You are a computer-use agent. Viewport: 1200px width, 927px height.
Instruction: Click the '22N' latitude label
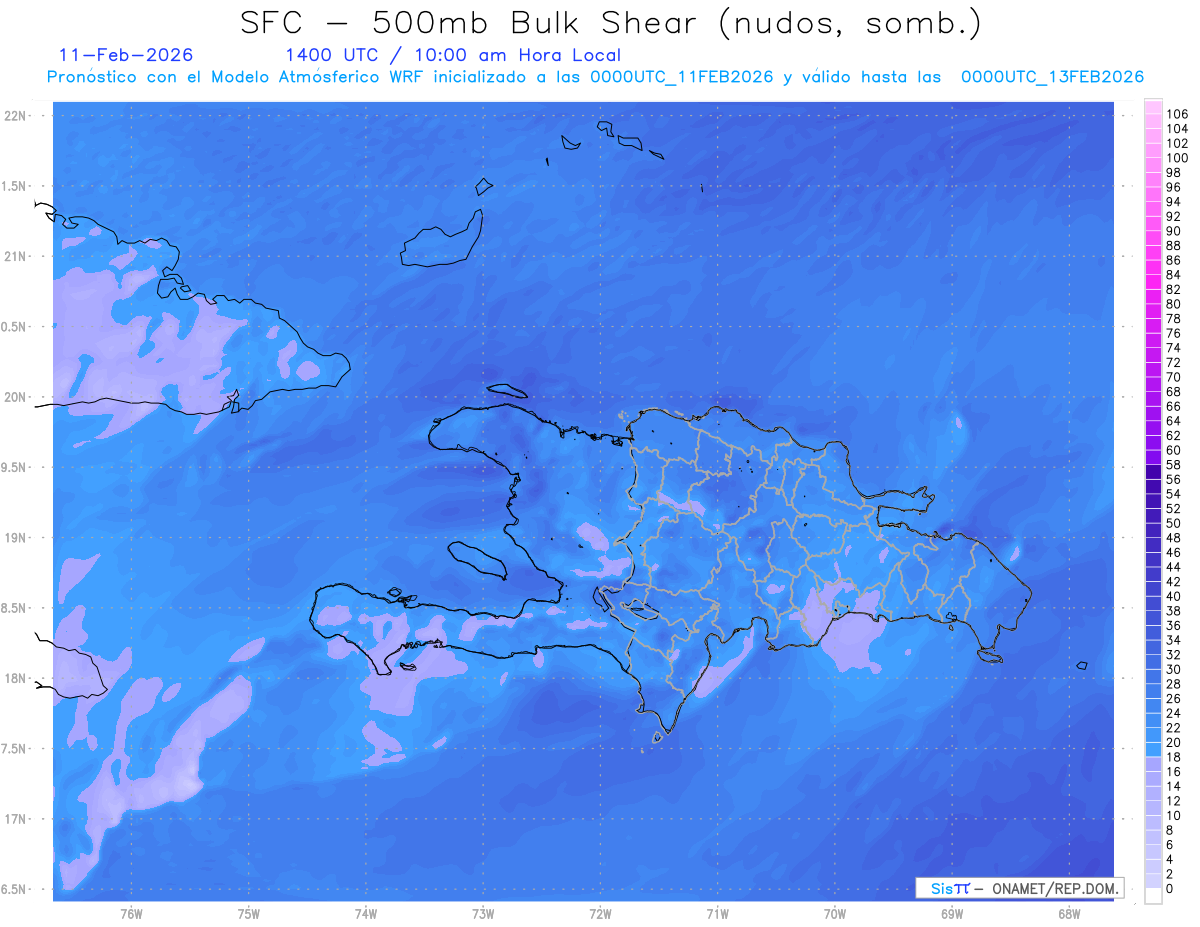15,116
